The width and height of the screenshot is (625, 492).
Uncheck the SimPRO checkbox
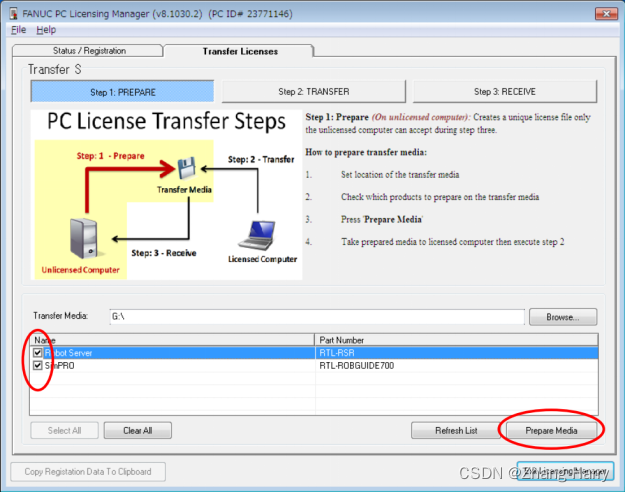coord(38,365)
